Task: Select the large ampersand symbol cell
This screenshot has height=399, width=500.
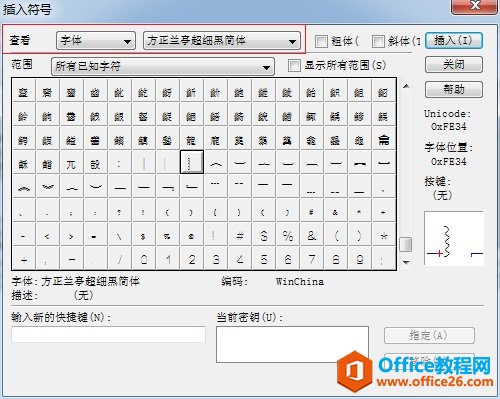Action: click(x=312, y=236)
